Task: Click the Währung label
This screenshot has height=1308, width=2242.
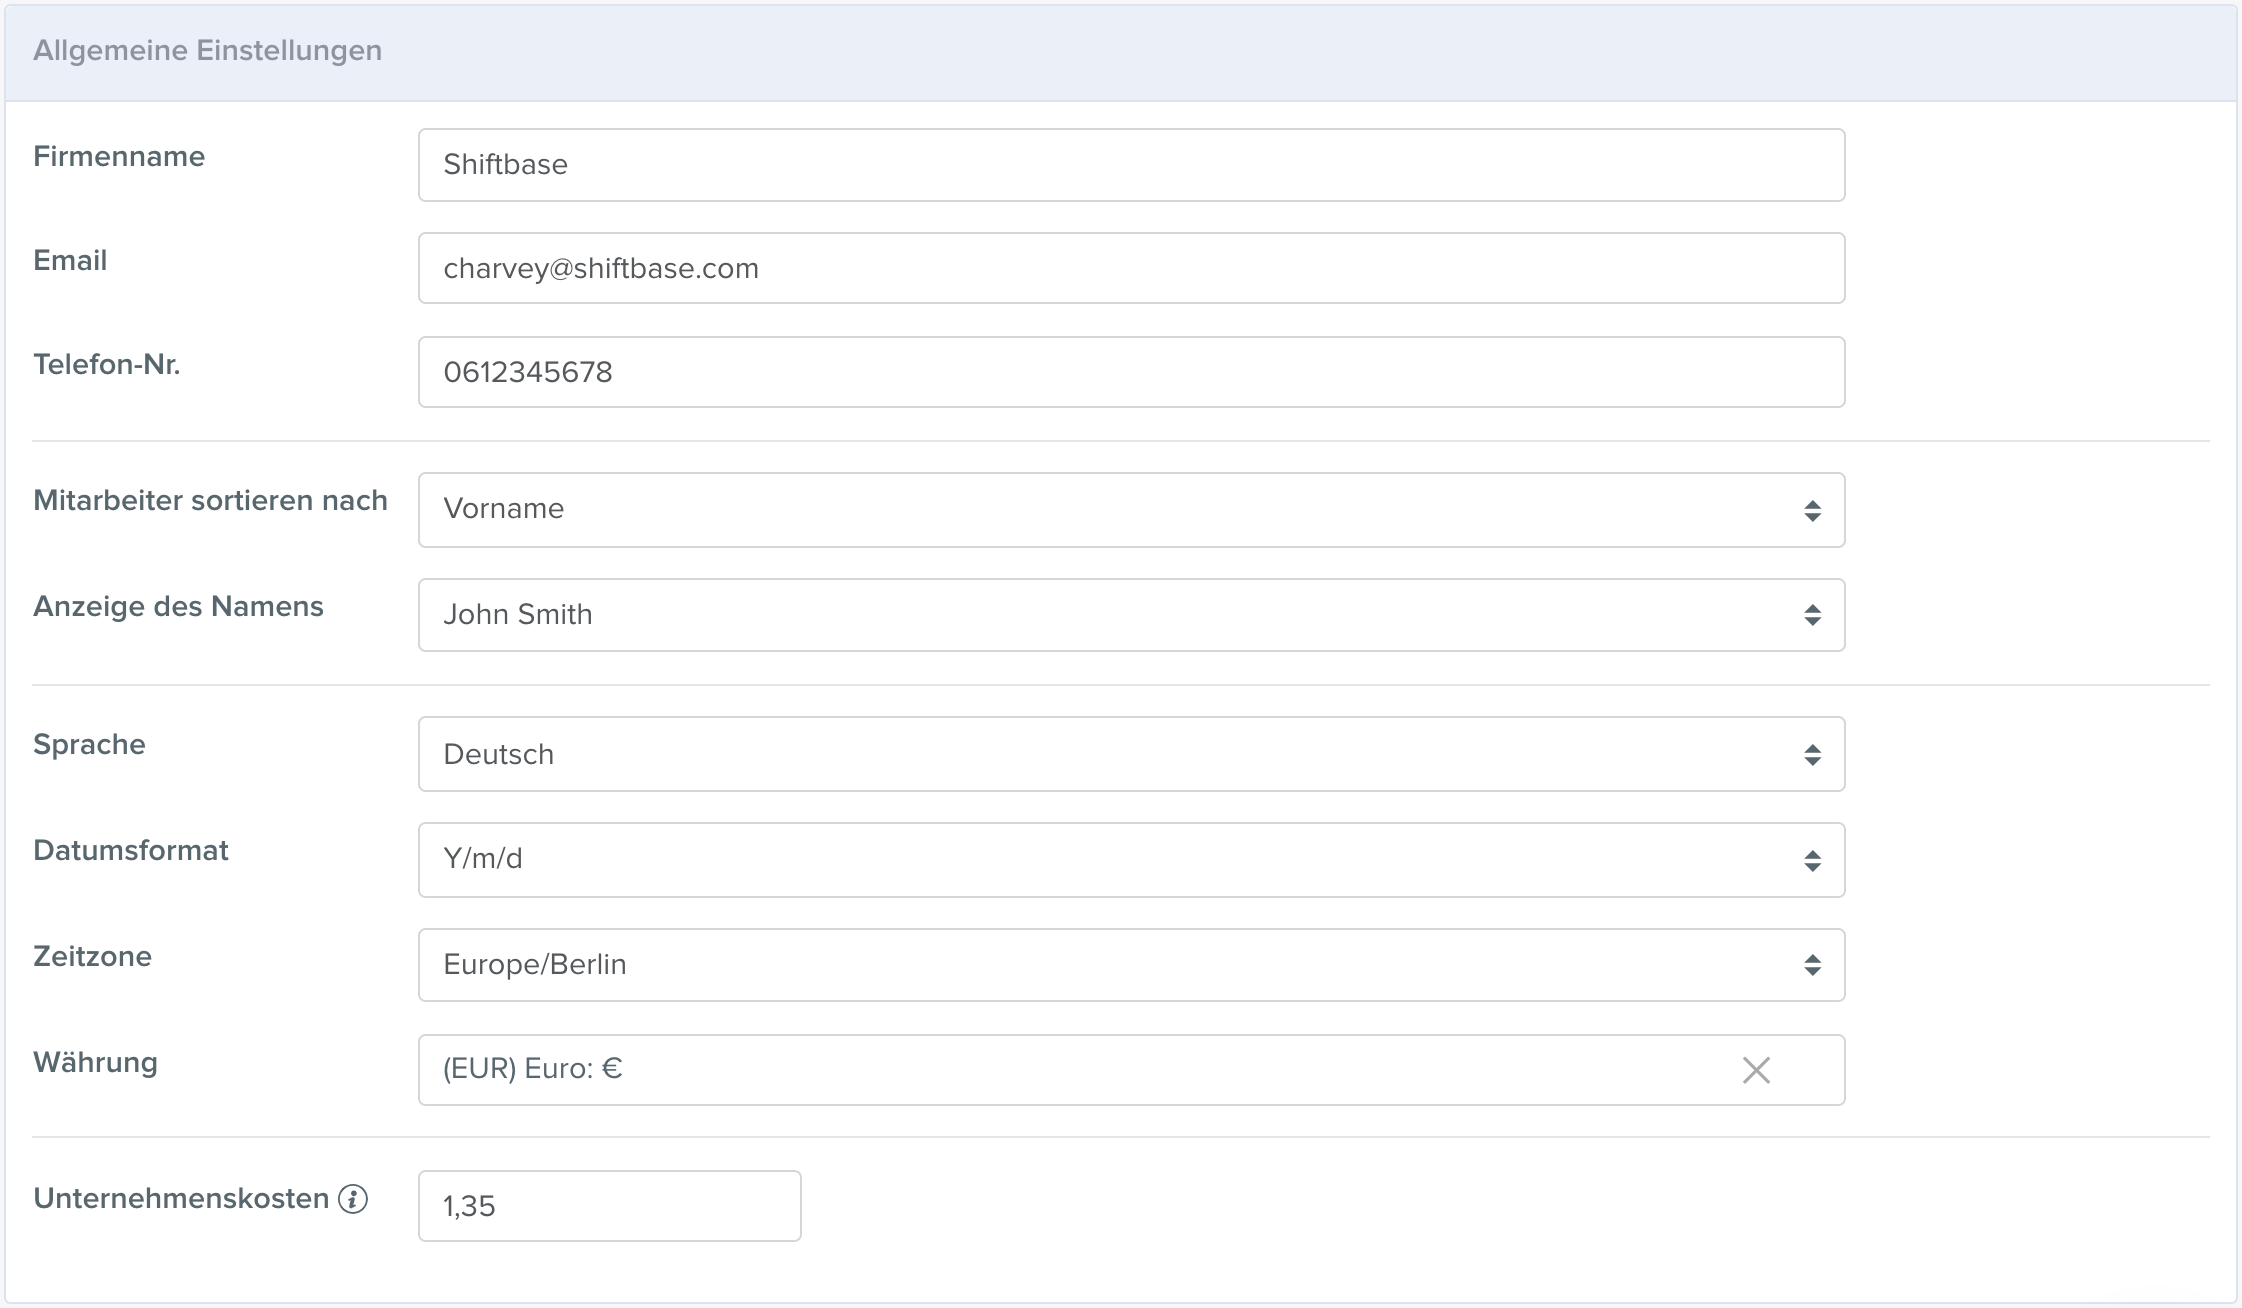Action: point(95,1062)
